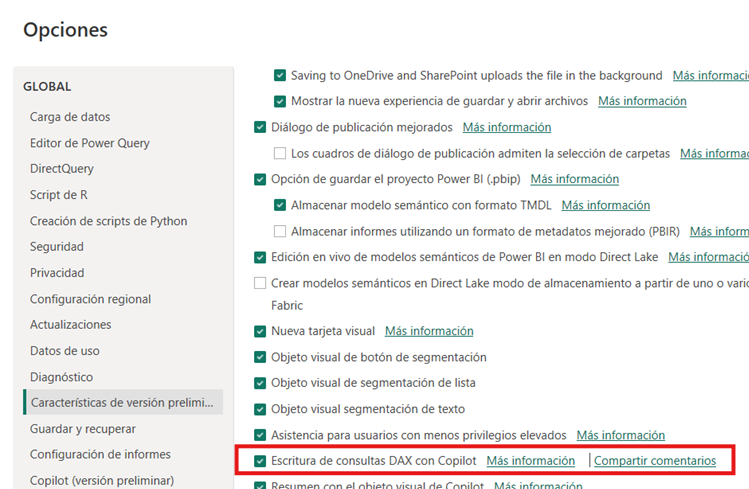The width and height of the screenshot is (749, 489).
Task: Open Copilot (versión preliminar) settings
Action: [x=102, y=480]
